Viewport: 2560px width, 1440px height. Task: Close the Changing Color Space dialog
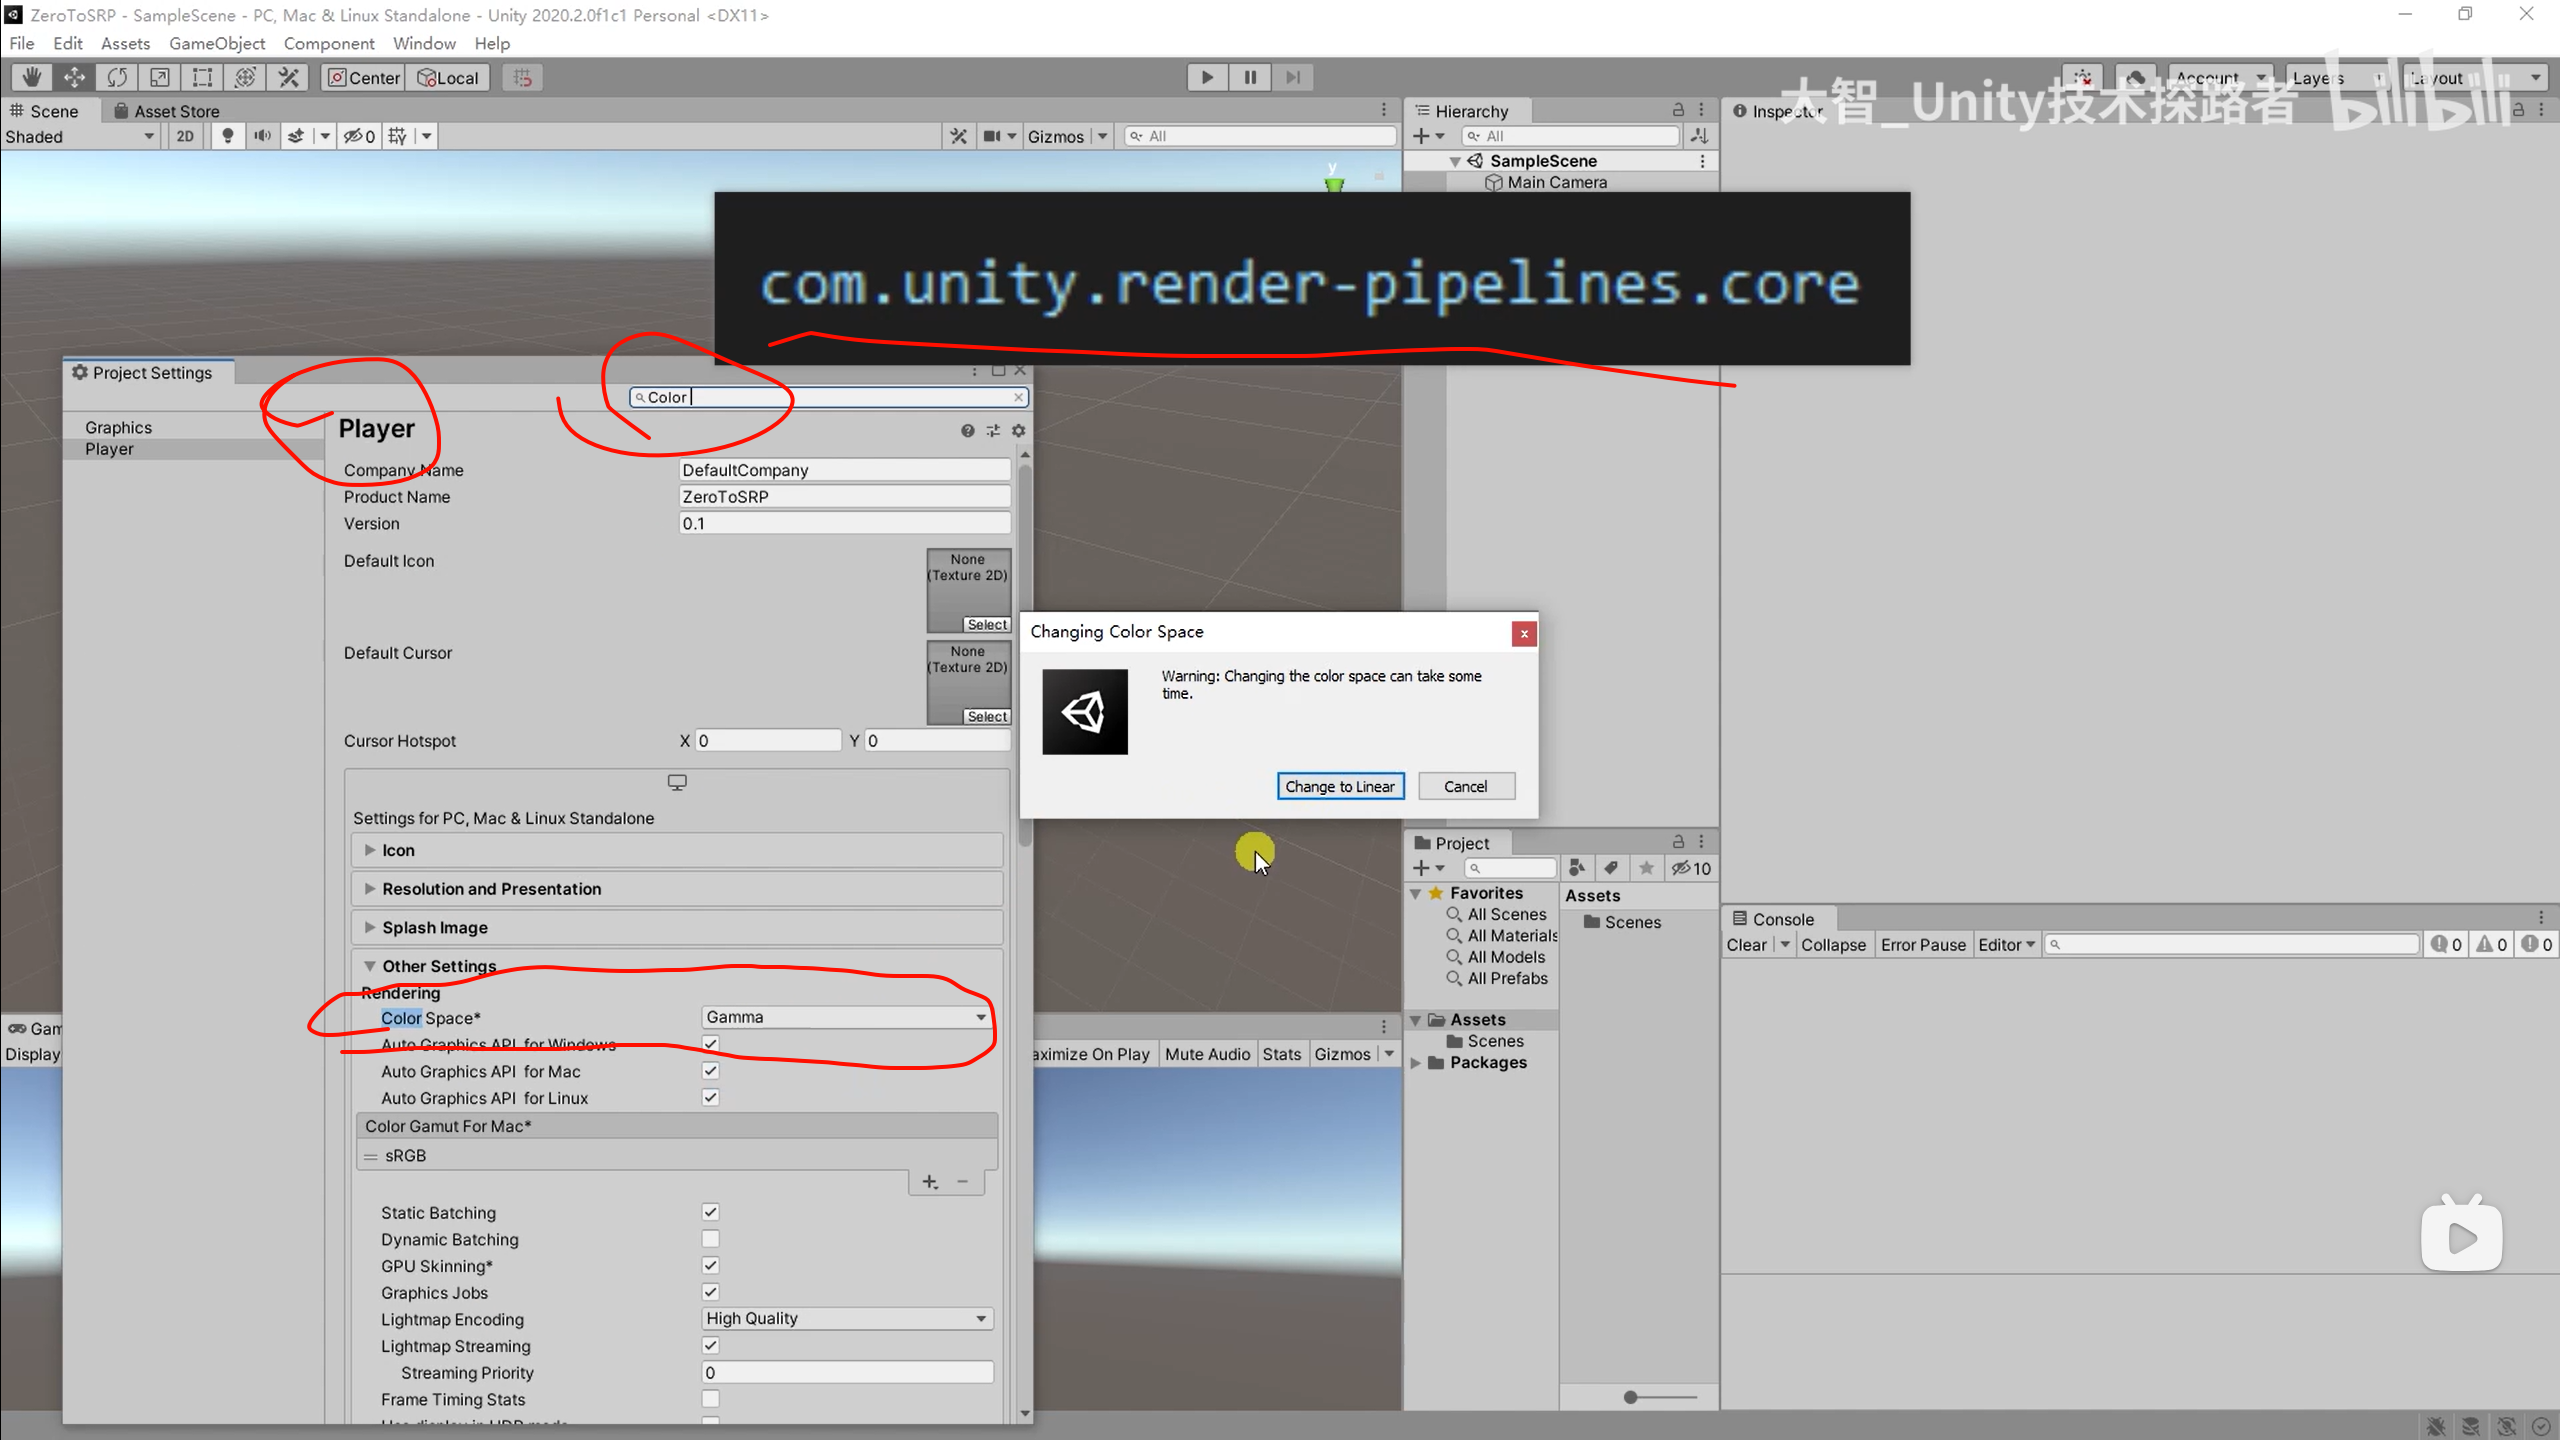(1523, 633)
